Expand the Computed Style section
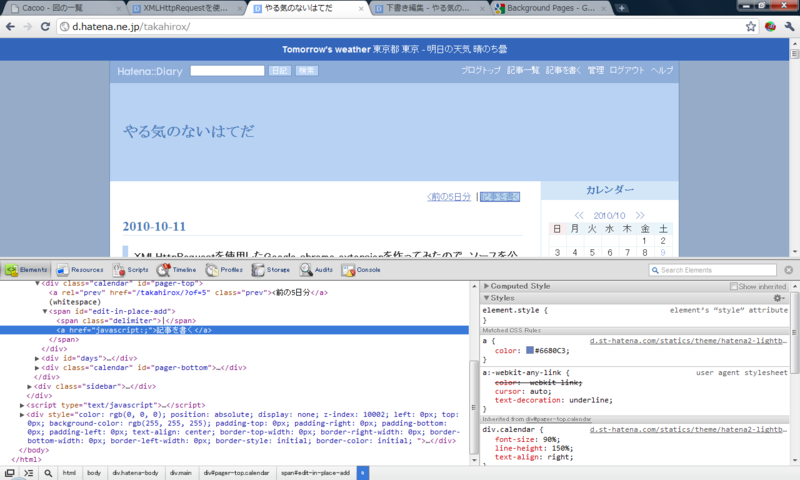800x480 pixels. coord(486,286)
